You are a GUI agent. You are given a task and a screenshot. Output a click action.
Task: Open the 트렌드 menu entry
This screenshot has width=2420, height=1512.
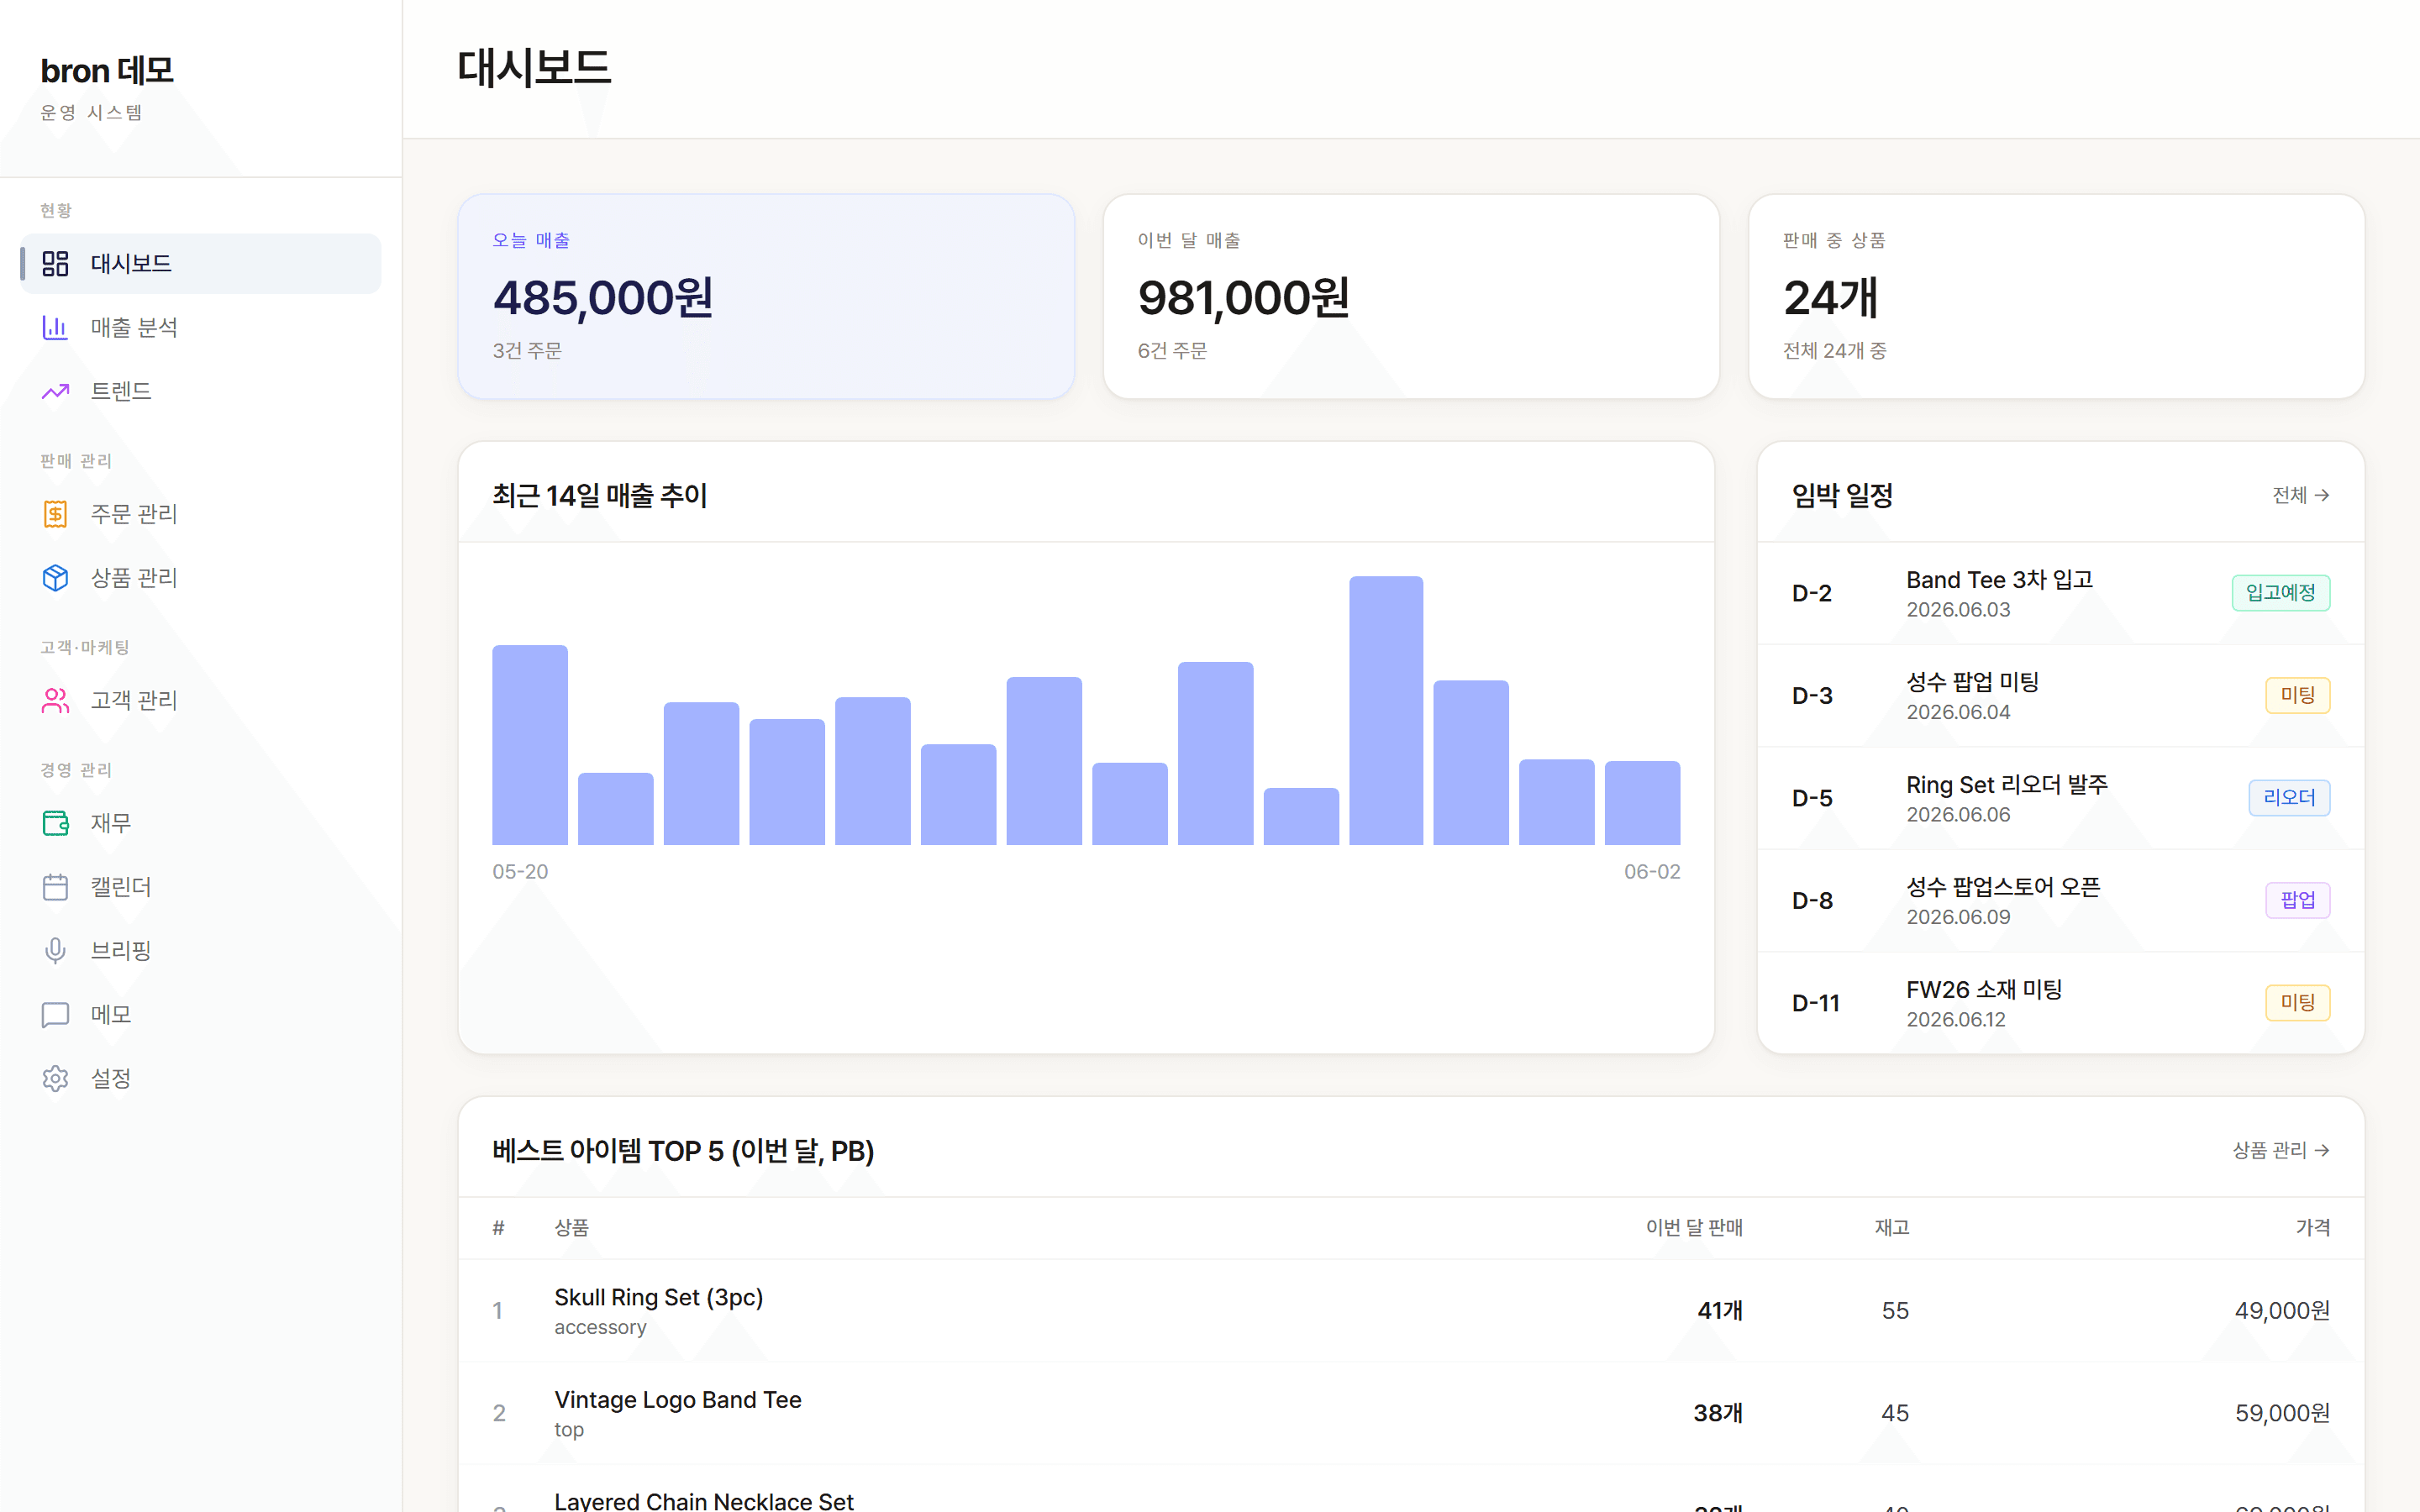[x=201, y=391]
